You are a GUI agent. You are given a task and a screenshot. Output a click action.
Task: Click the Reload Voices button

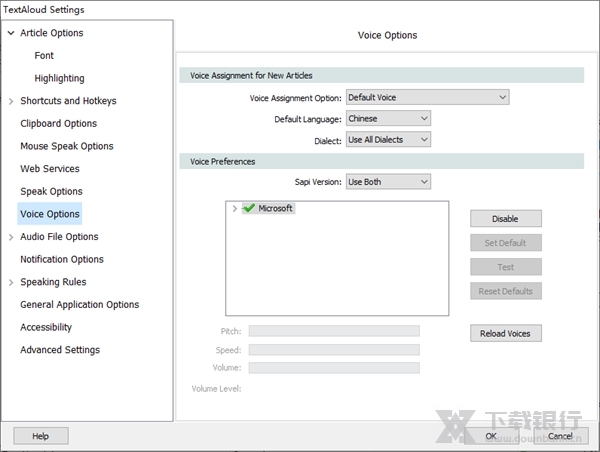tap(505, 333)
